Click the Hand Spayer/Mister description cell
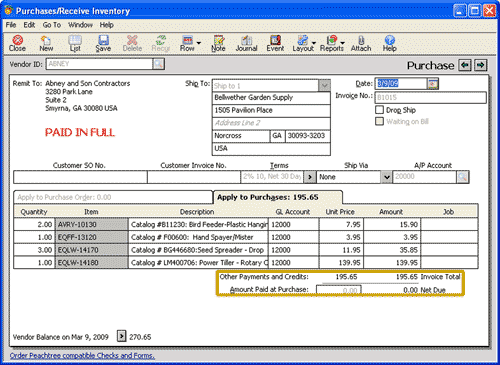 click(198, 237)
